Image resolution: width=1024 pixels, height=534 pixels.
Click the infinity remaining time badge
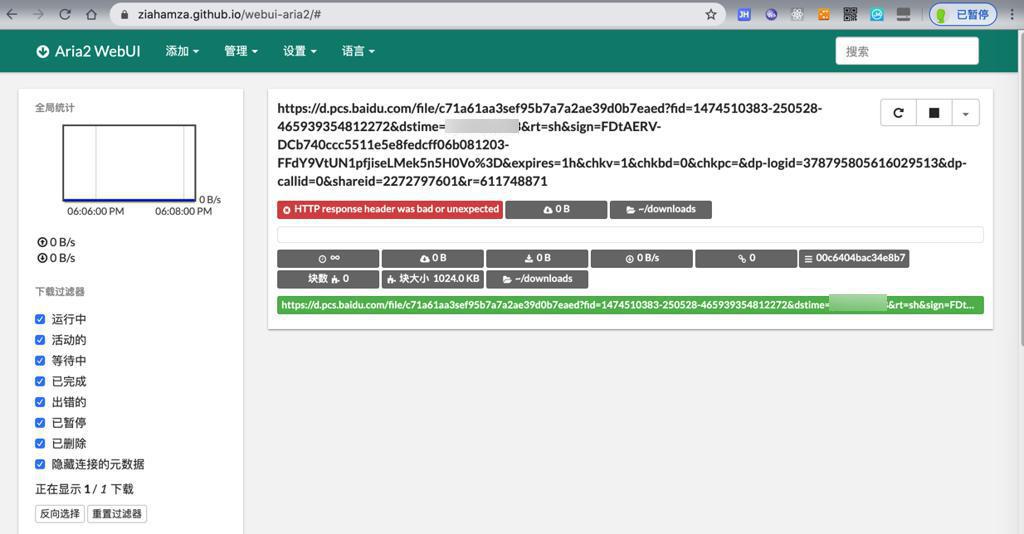click(x=328, y=259)
